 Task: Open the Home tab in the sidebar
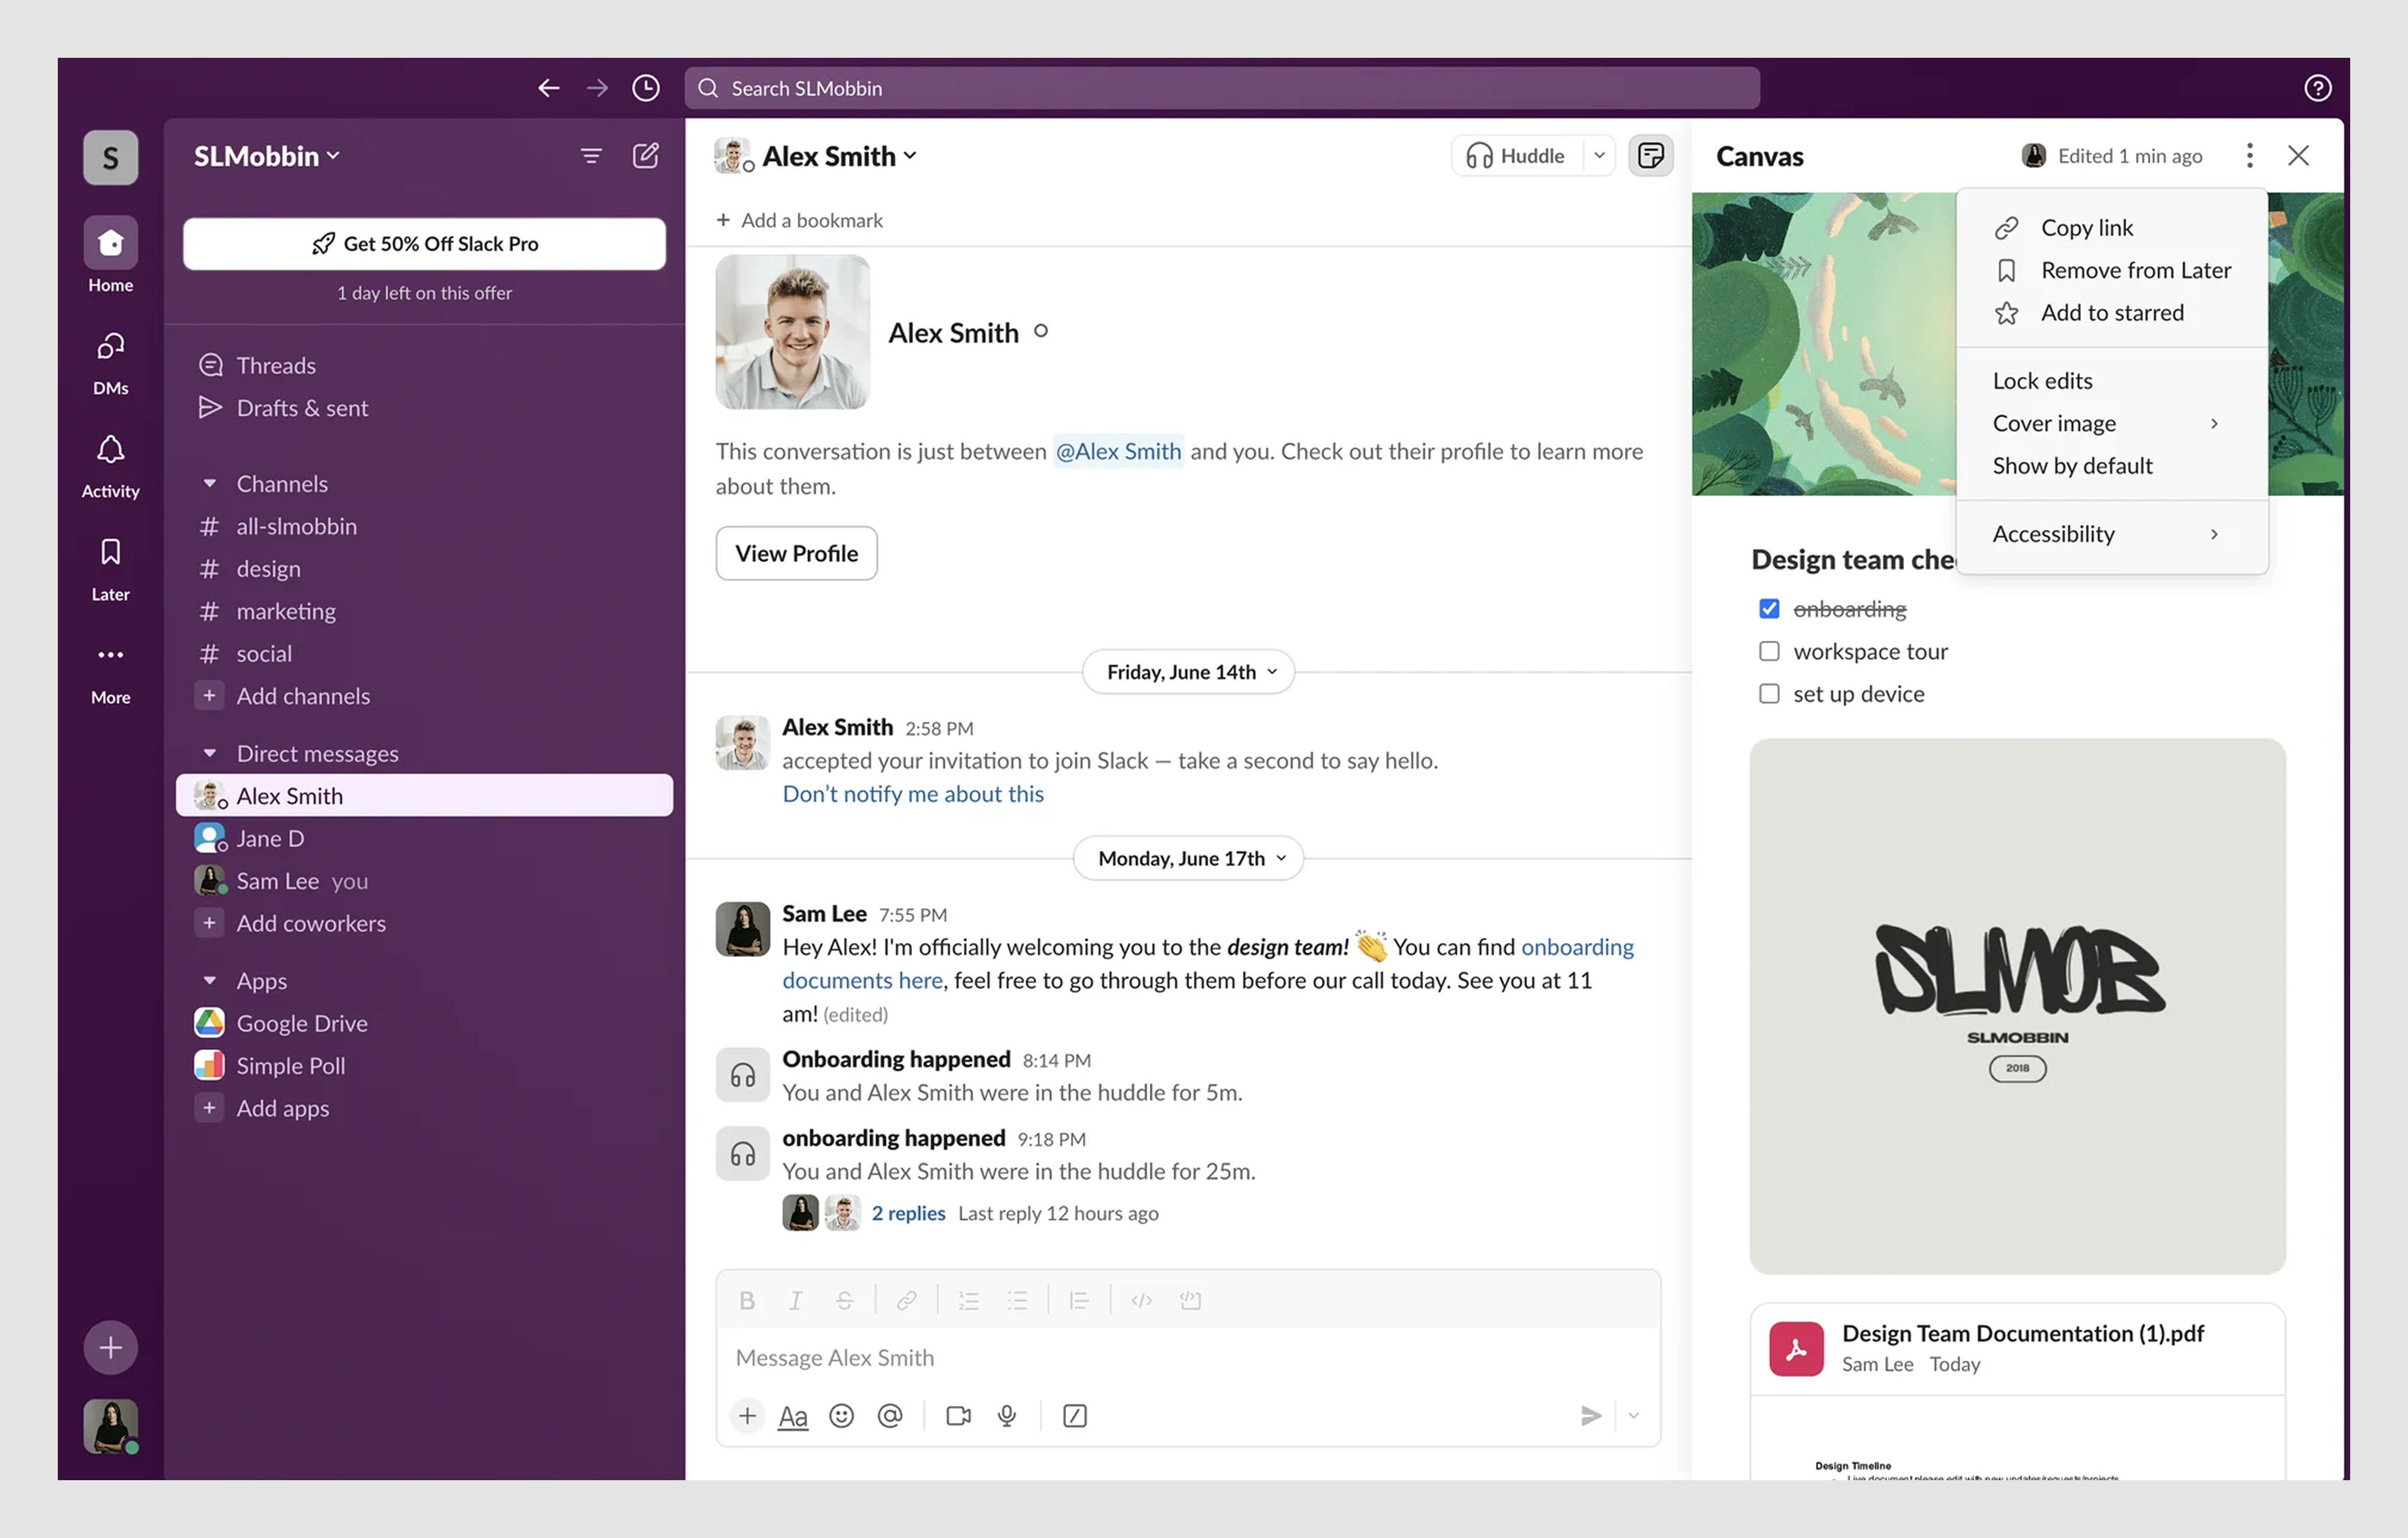[x=110, y=256]
